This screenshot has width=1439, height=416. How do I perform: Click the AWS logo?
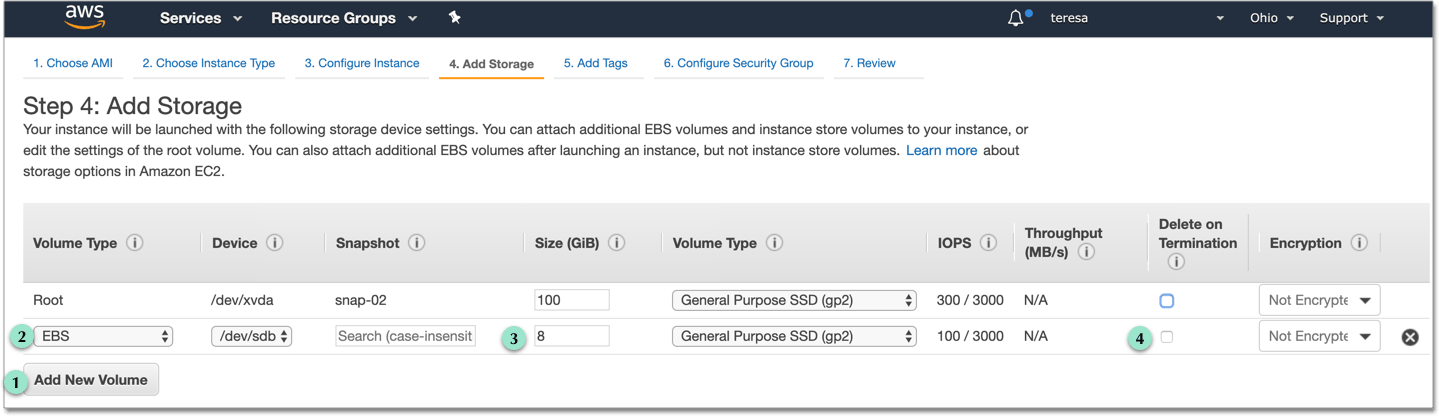coord(85,17)
